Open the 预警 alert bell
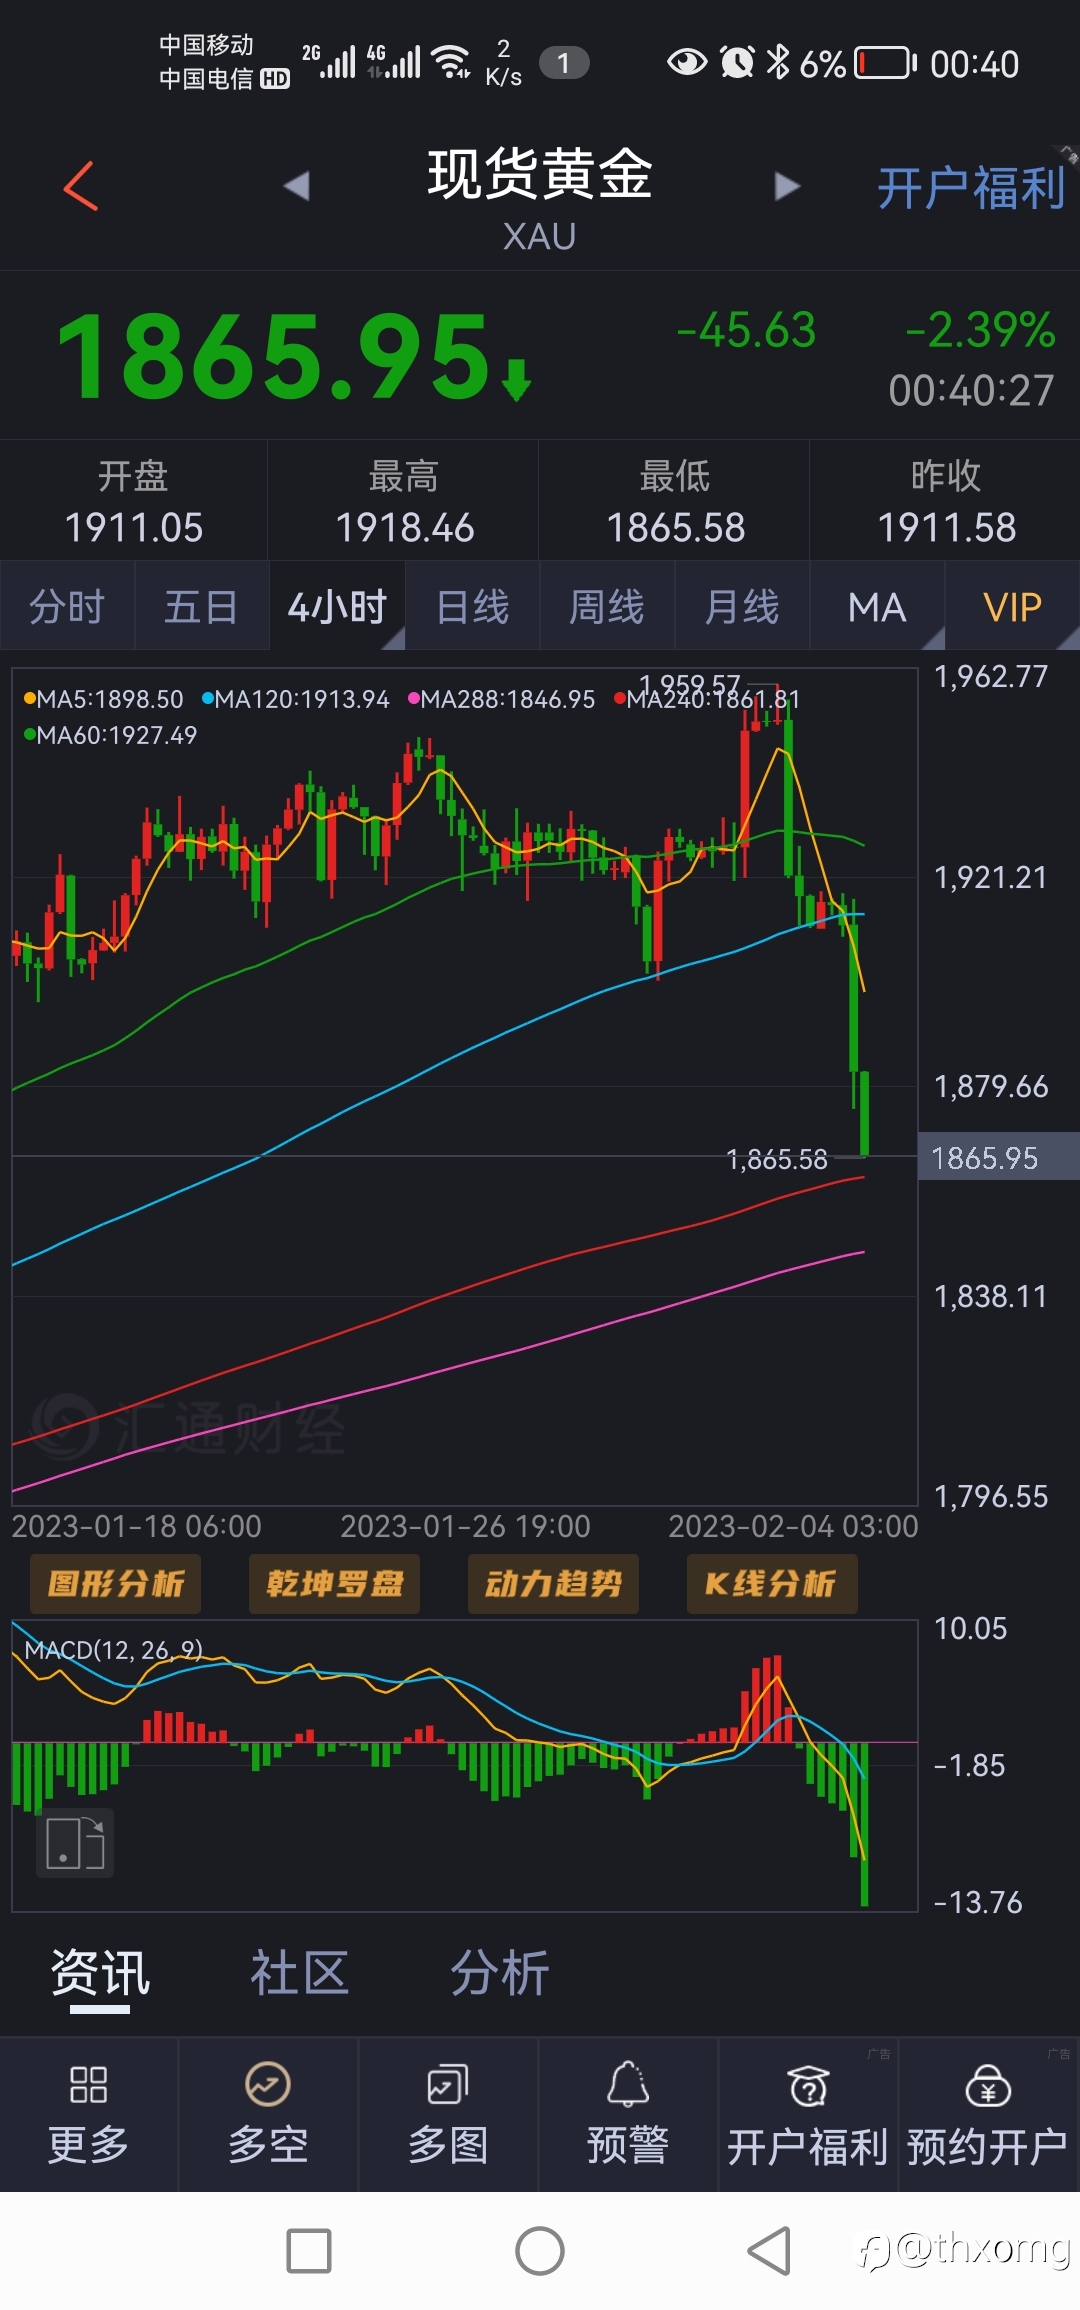 pyautogui.click(x=628, y=2114)
